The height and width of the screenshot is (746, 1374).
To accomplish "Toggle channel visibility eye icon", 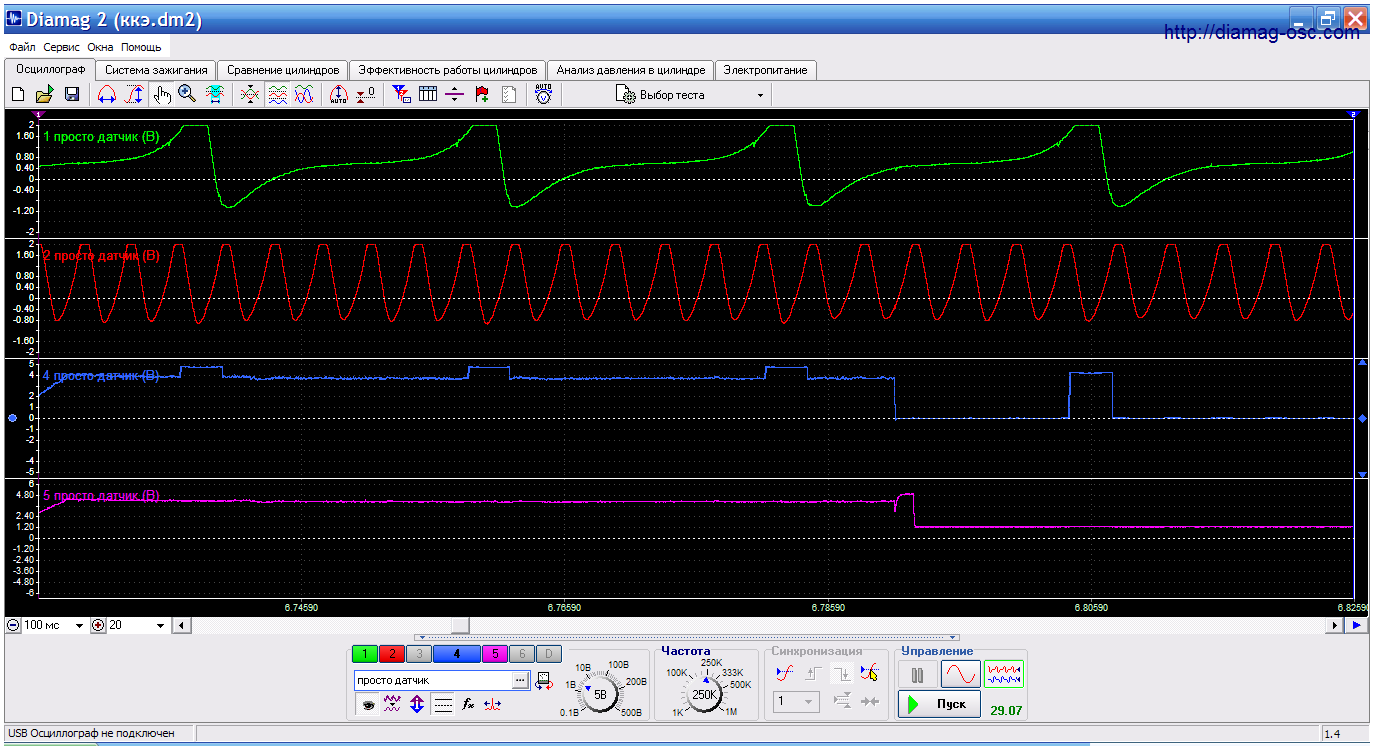I will tap(368, 705).
